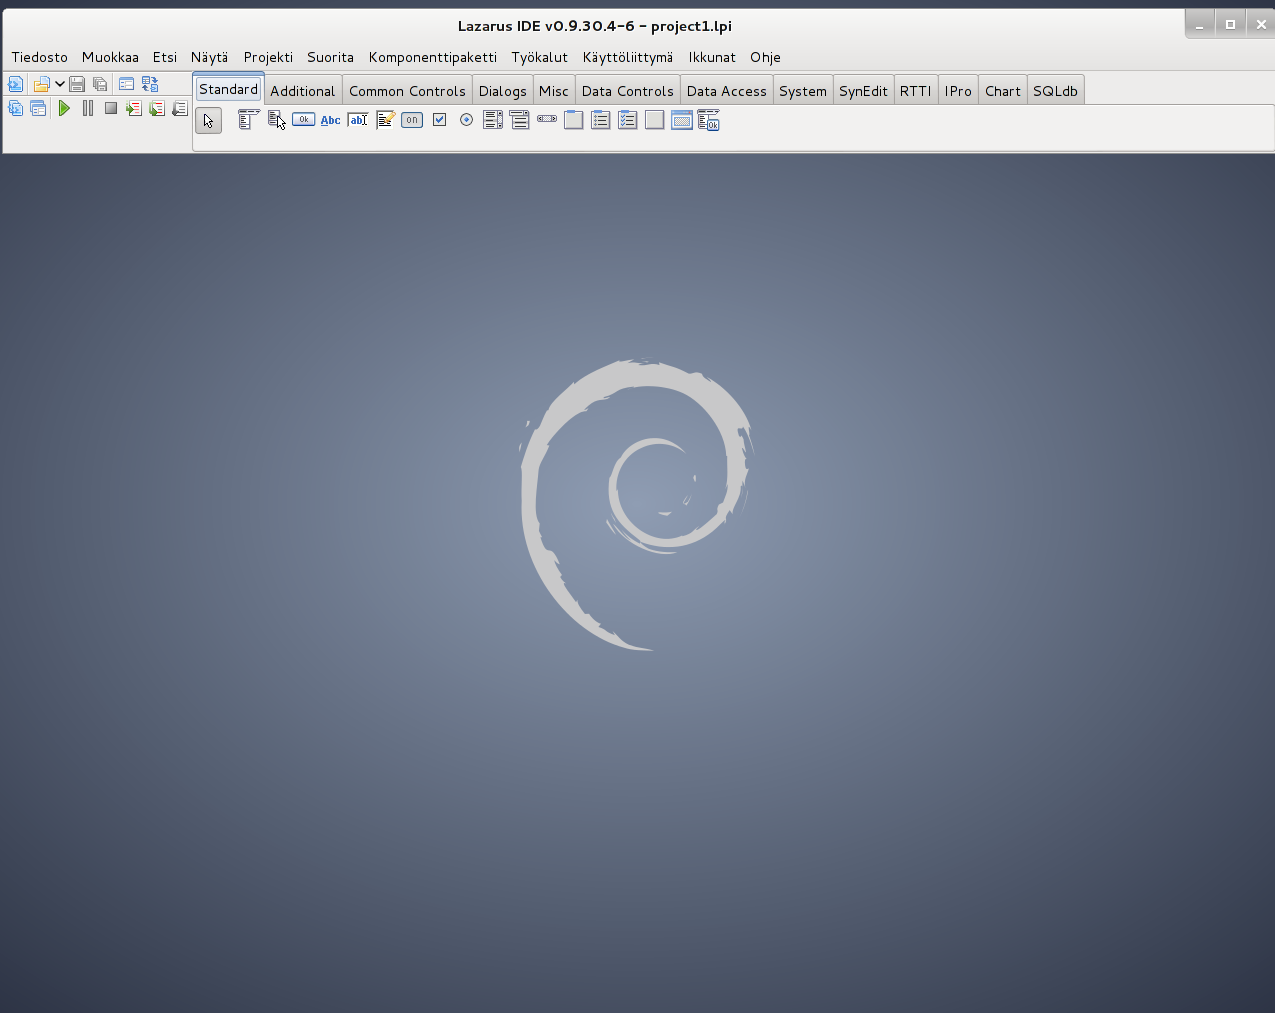Switch to the System palette tab
Screen dimensions: 1275x1013
point(803,91)
